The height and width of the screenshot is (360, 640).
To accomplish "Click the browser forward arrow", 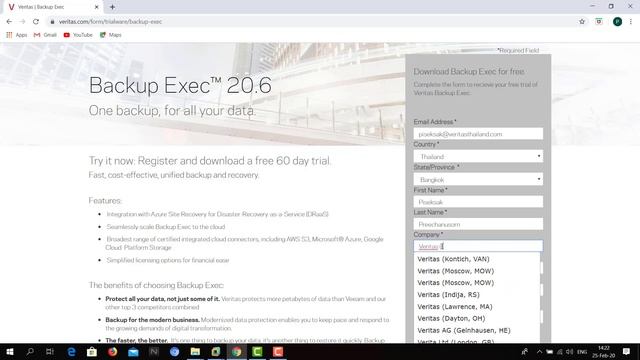I will tap(22, 22).
